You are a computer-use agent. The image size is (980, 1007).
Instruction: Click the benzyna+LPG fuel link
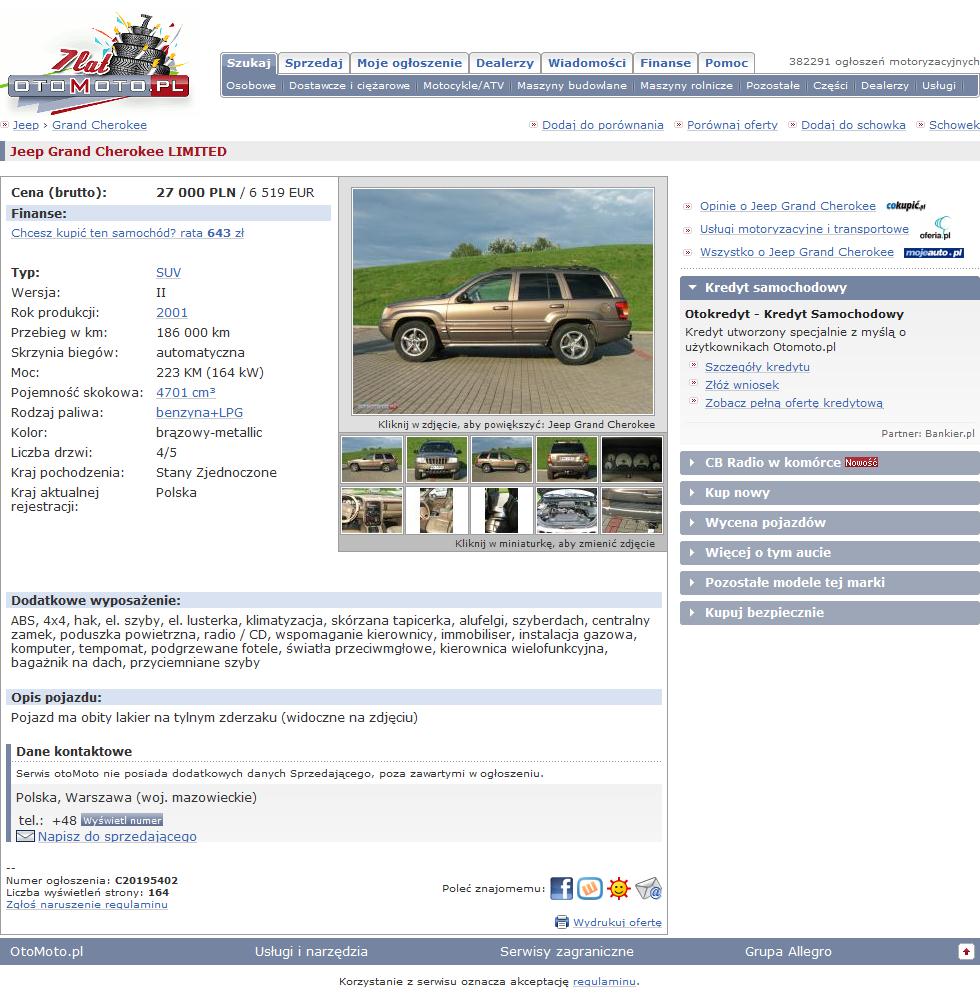(x=200, y=412)
